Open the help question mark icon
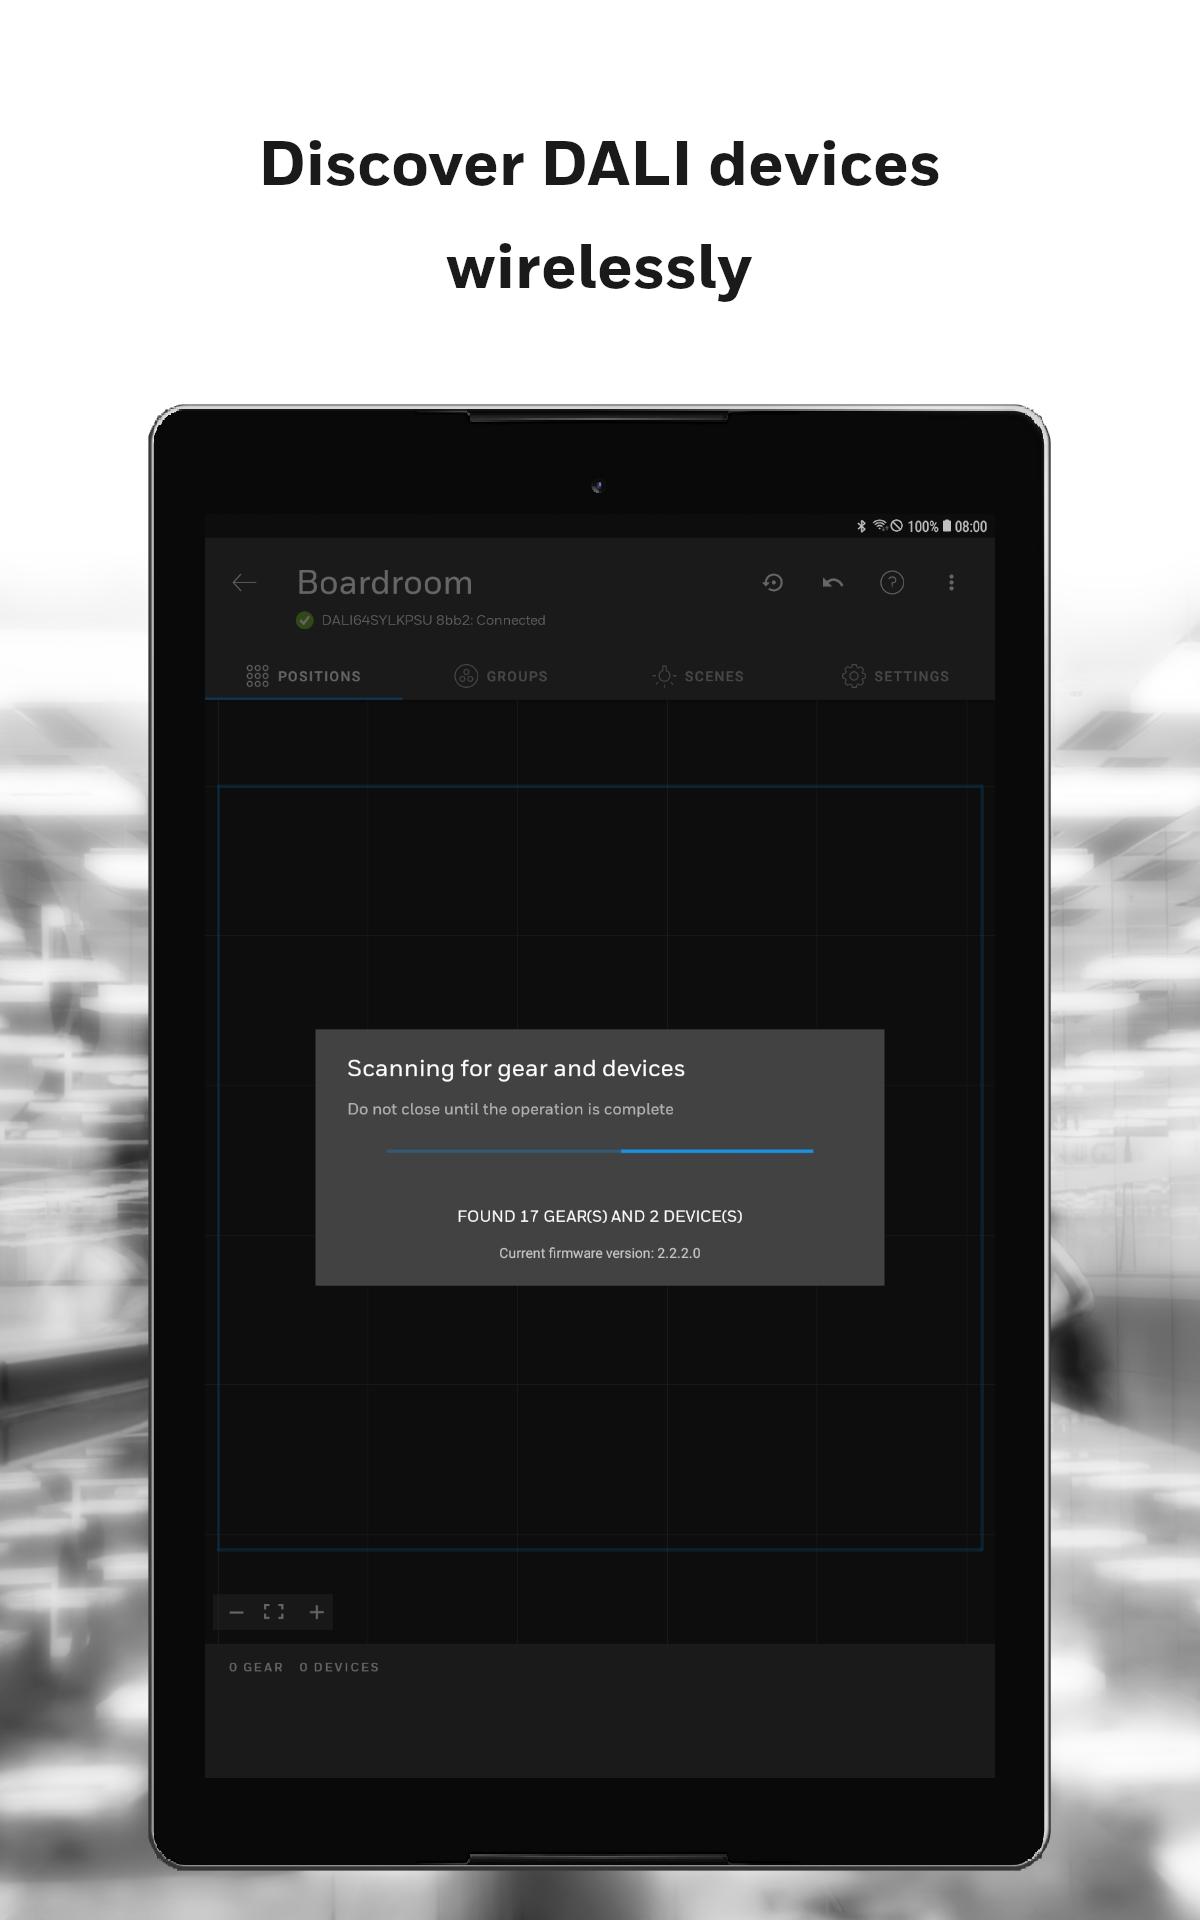This screenshot has width=1200, height=1920. tap(892, 582)
